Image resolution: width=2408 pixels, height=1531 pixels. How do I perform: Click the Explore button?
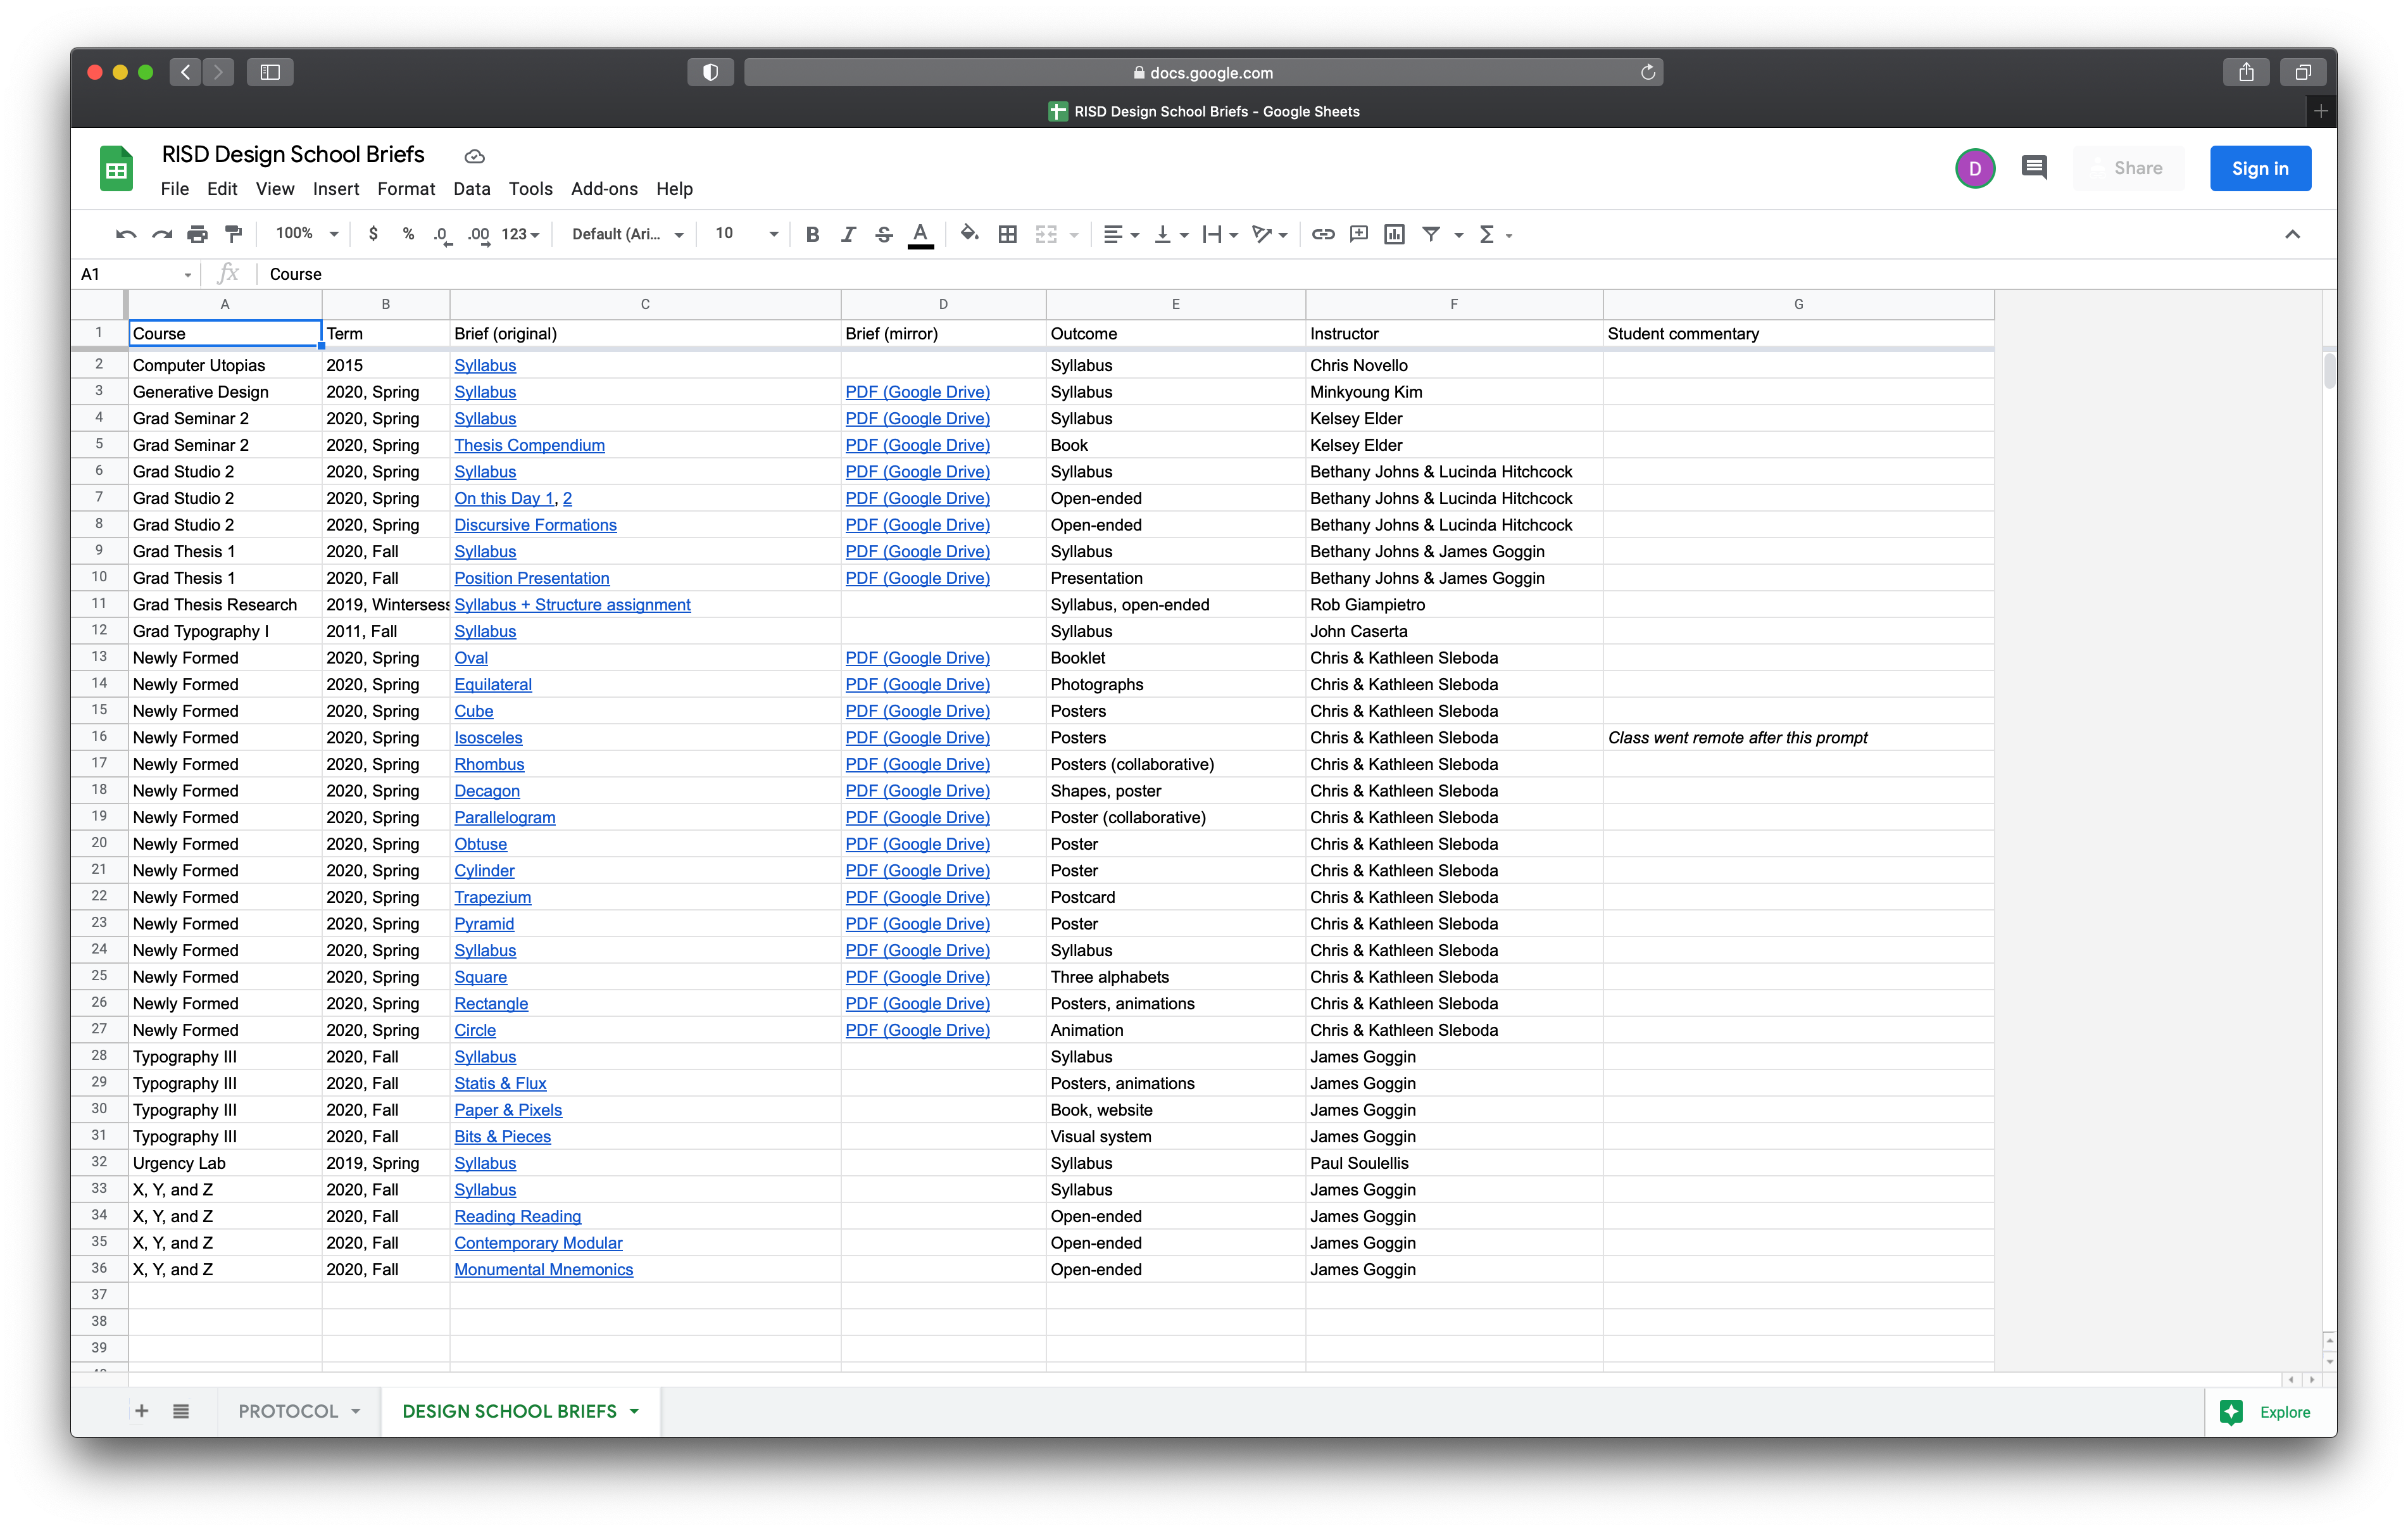coord(2266,1412)
